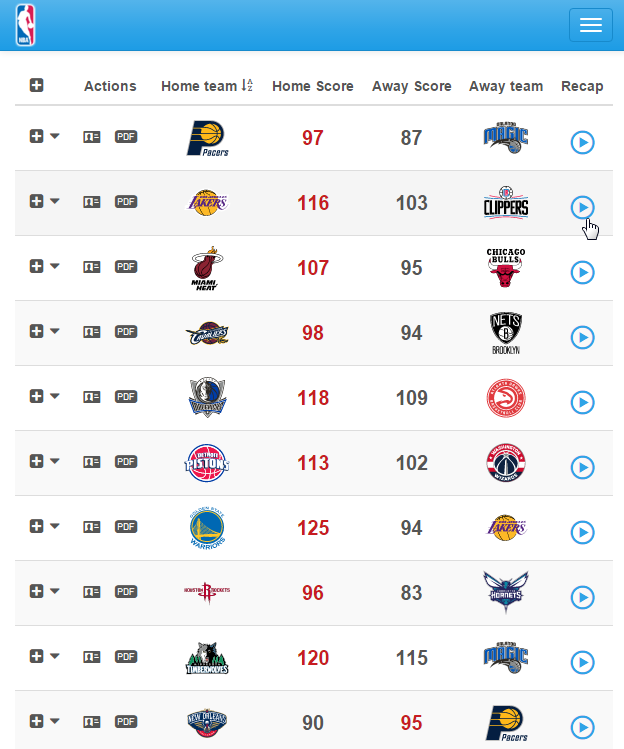Play recap for Lakers vs Clippers game
The width and height of the screenshot is (624, 749).
(x=582, y=207)
